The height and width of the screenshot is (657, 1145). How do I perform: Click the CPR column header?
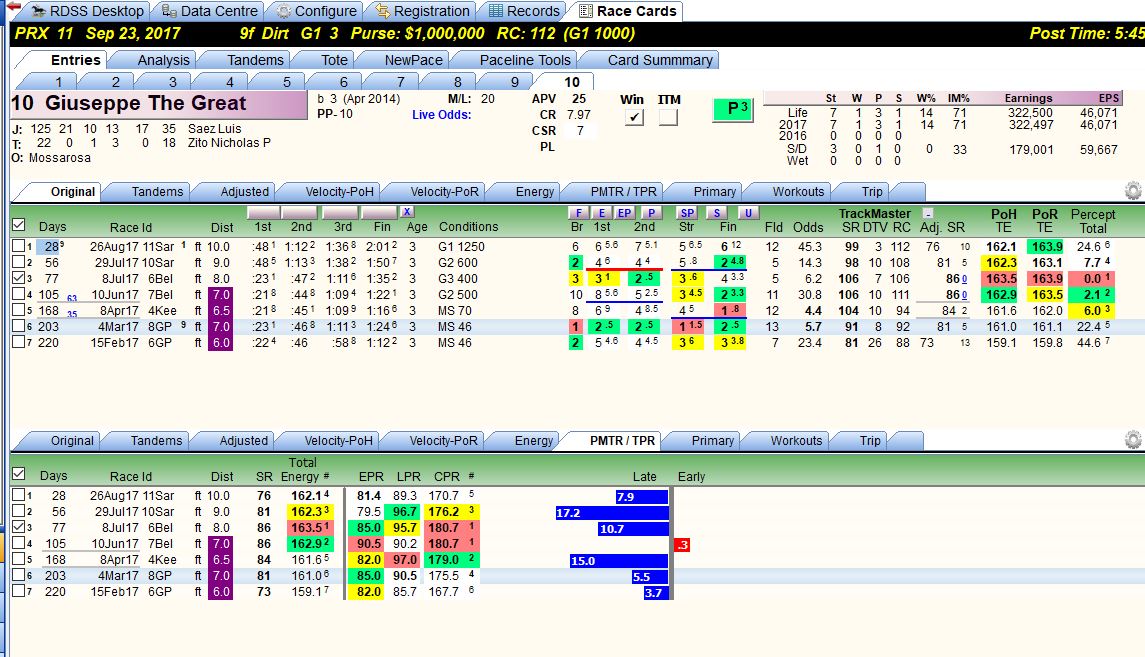coord(446,476)
